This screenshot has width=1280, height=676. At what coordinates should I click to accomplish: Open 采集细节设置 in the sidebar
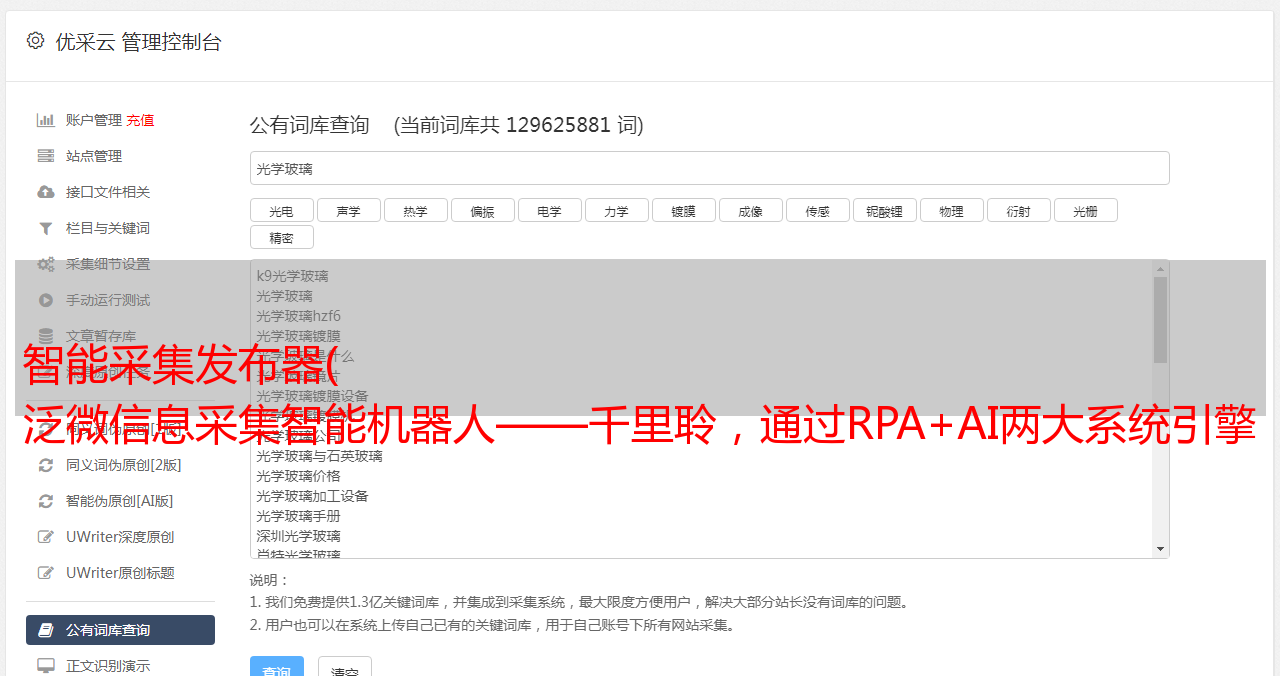tap(108, 264)
